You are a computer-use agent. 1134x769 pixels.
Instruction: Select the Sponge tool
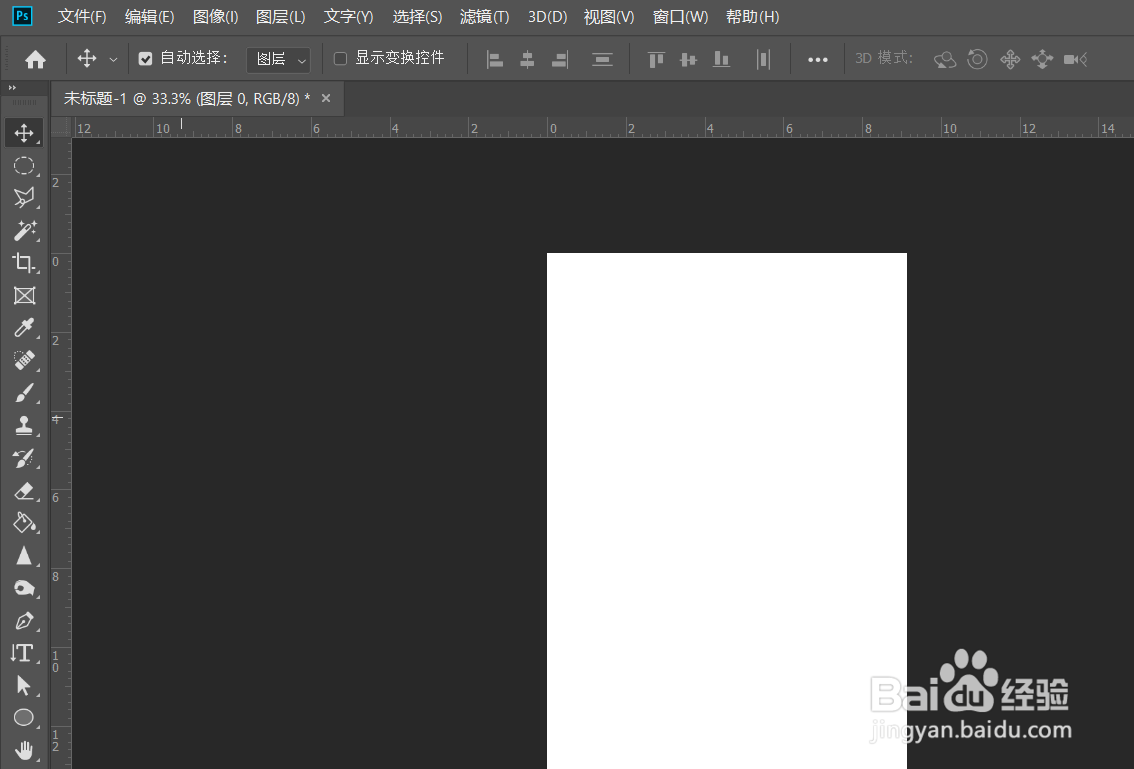tap(24, 587)
